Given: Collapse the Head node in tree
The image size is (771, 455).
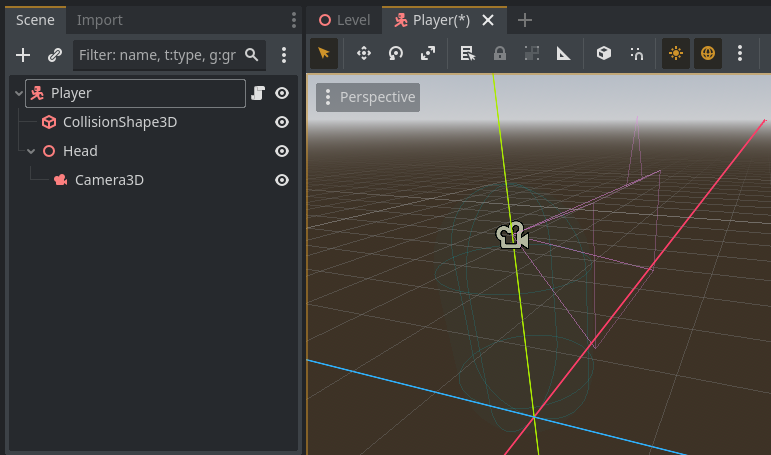Looking at the screenshot, I should pyautogui.click(x=31, y=151).
